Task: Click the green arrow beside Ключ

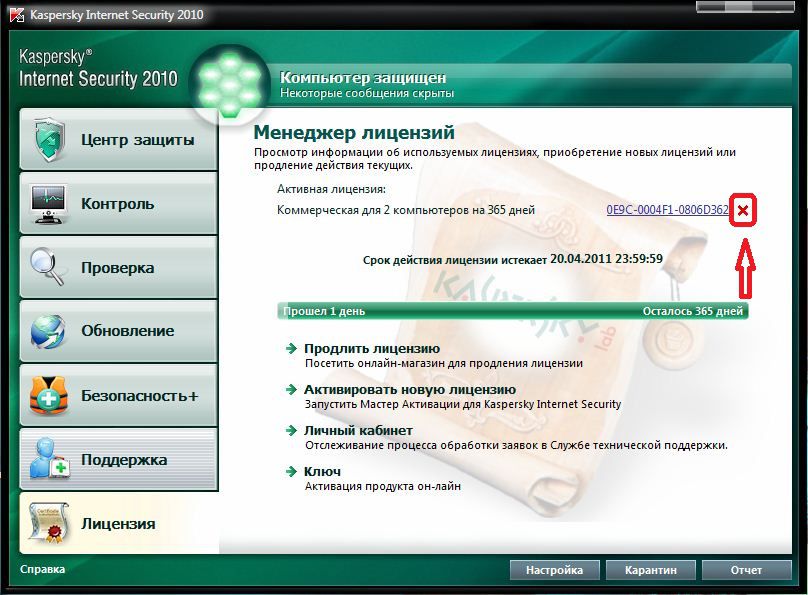Action: point(292,471)
